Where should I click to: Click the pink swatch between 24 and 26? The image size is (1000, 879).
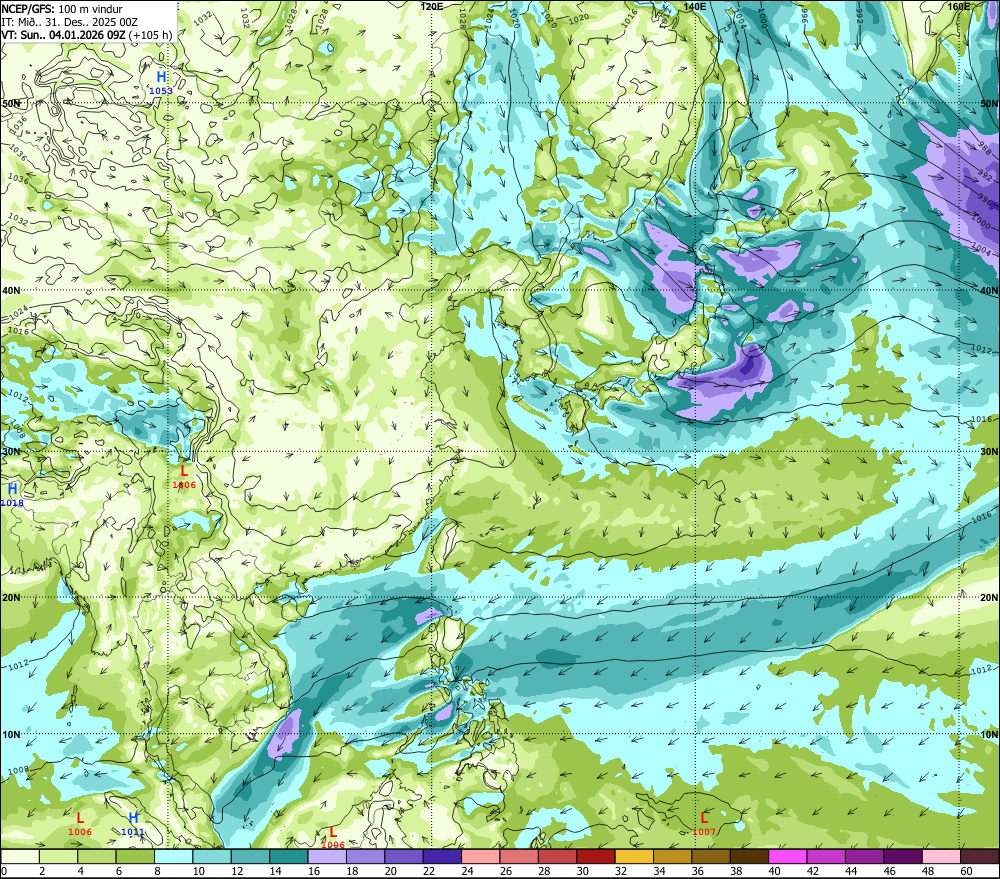pos(480,856)
